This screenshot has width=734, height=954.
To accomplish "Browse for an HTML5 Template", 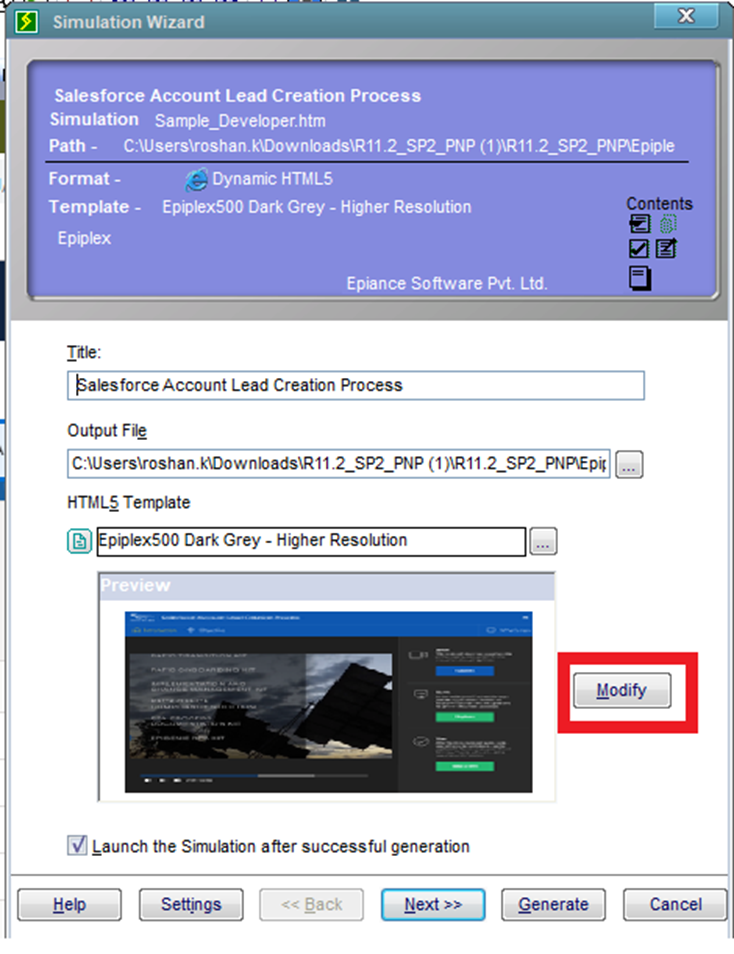I will [543, 541].
